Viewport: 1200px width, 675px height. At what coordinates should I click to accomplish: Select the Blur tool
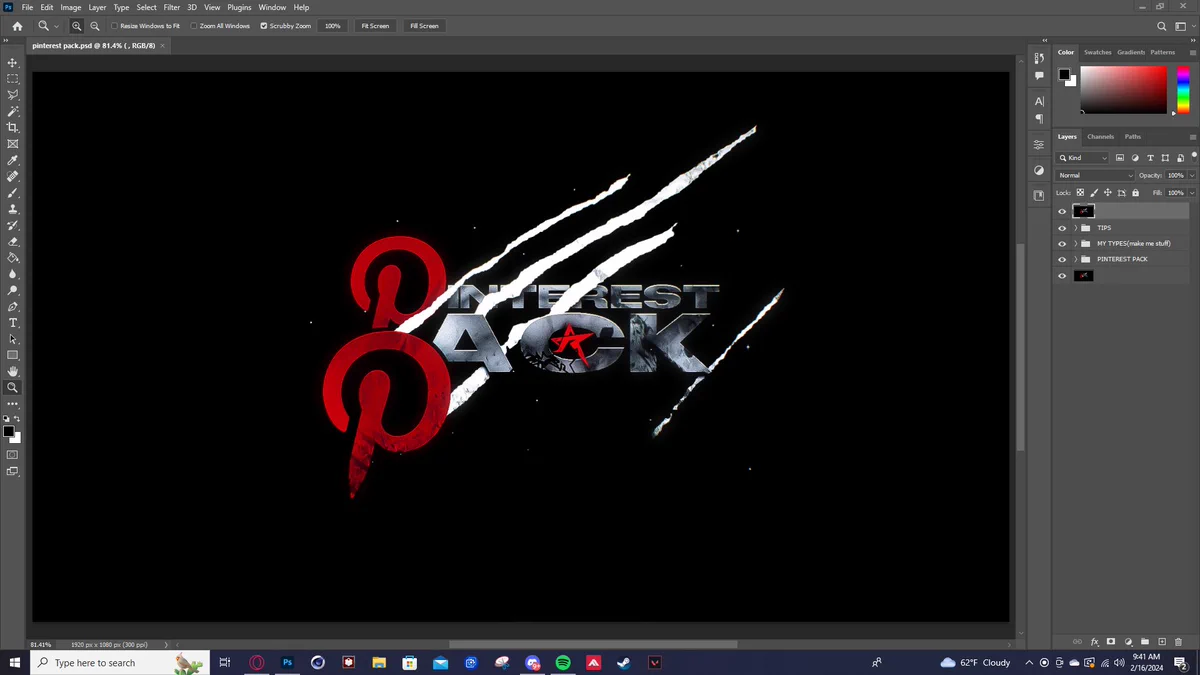(x=13, y=274)
